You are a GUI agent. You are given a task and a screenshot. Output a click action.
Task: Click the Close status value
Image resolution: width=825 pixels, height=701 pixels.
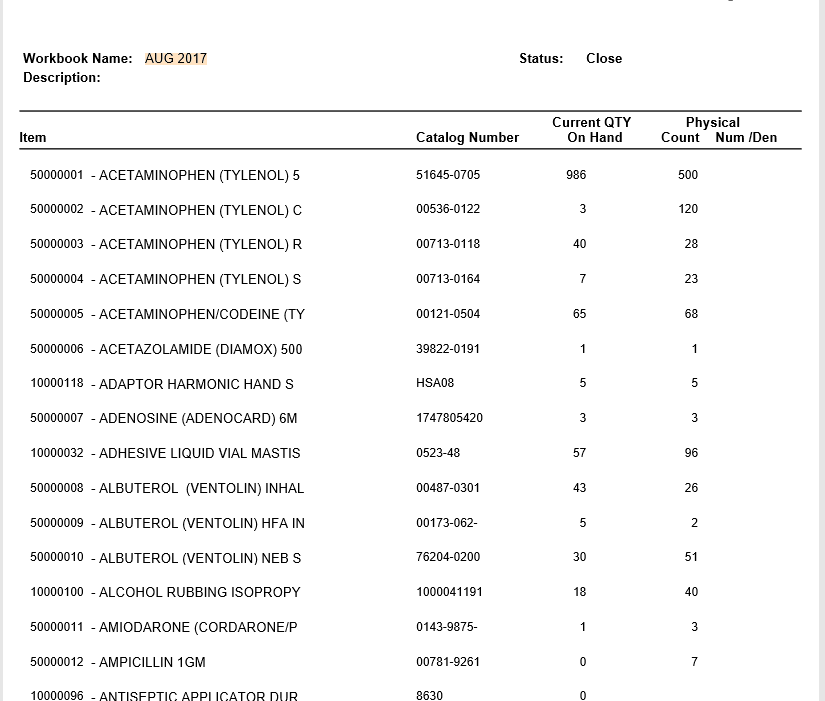tap(604, 59)
